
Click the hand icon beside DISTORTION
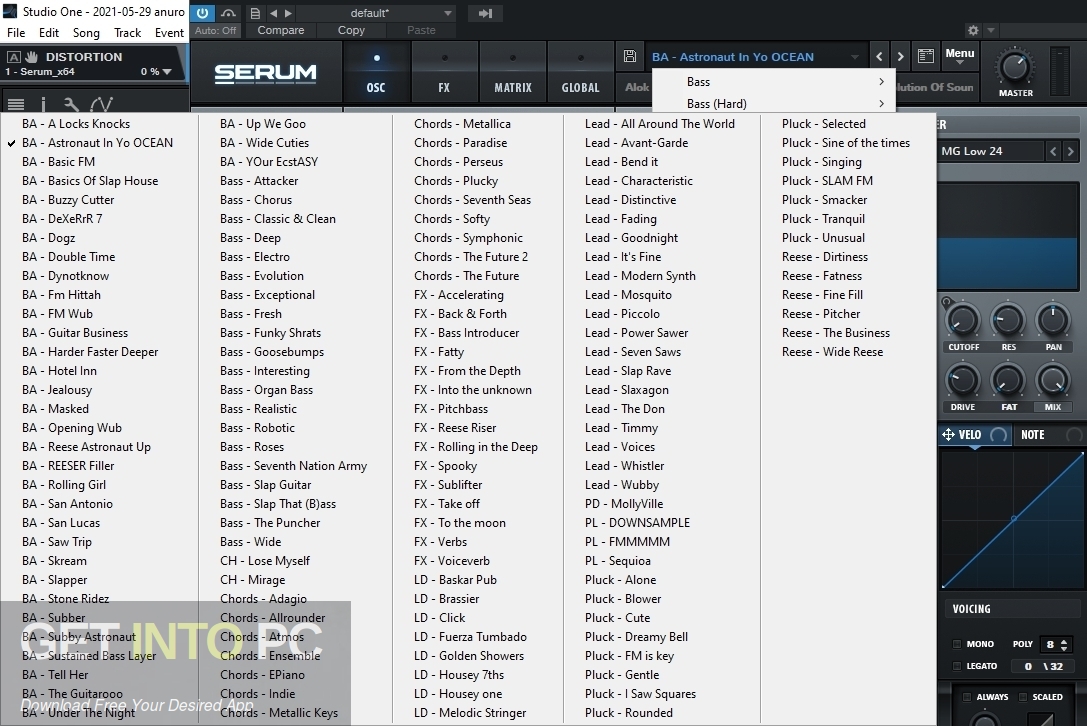pyautogui.click(x=31, y=57)
